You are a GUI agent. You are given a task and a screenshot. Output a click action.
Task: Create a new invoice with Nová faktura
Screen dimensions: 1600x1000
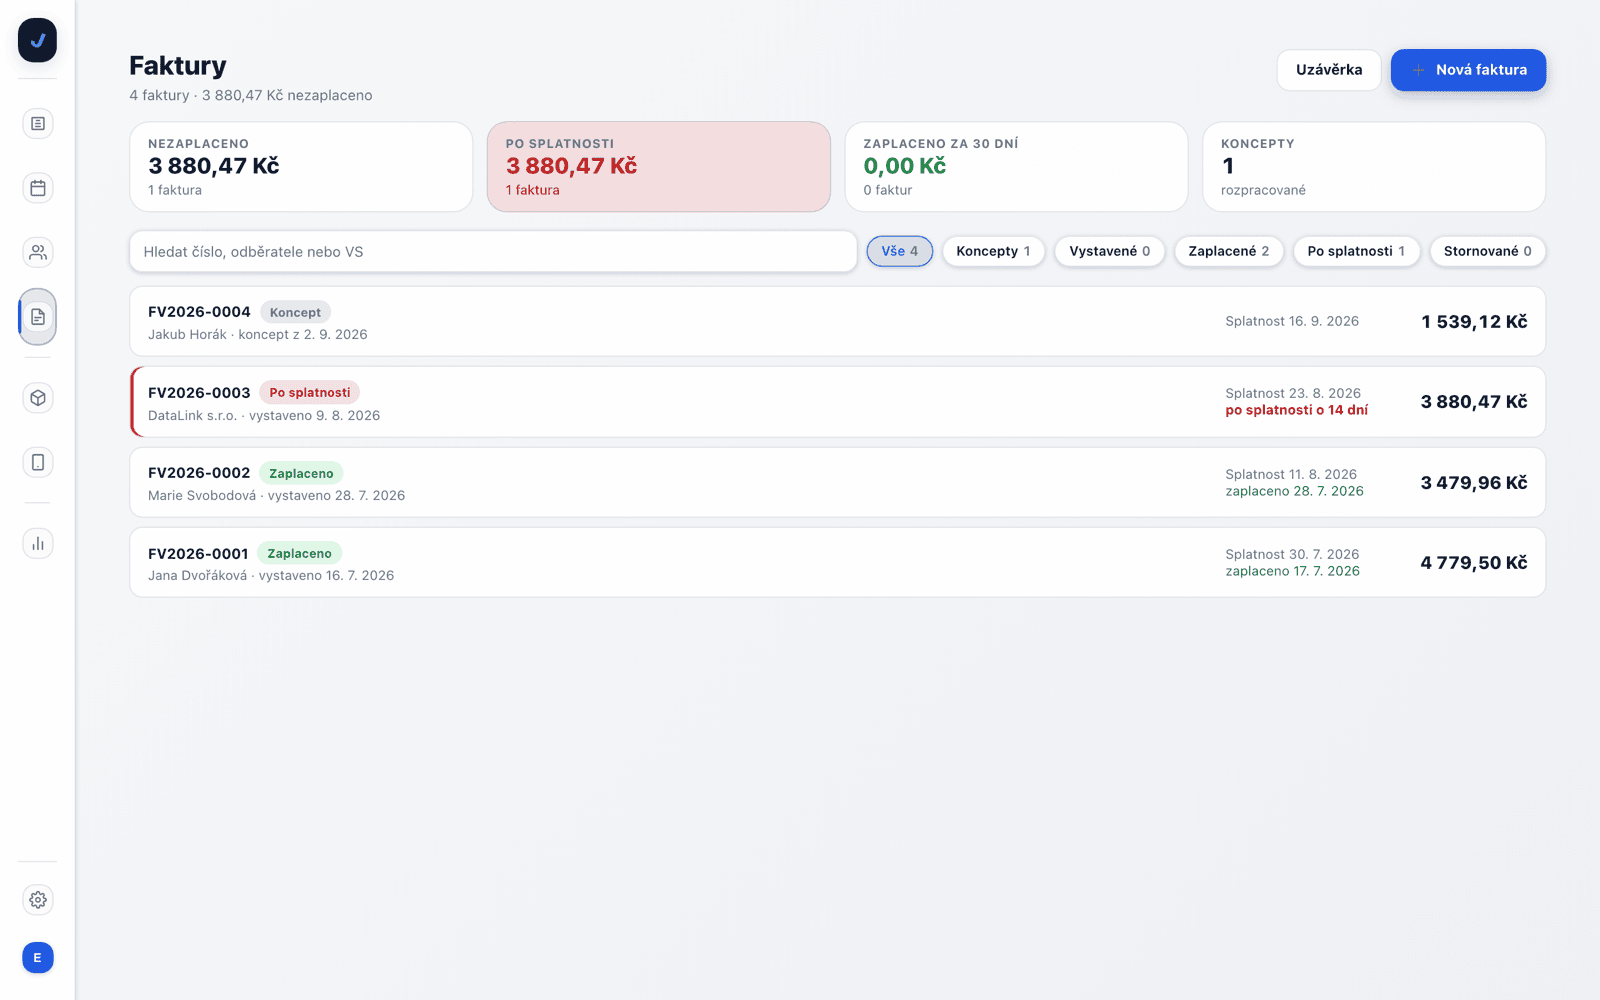(x=1468, y=70)
